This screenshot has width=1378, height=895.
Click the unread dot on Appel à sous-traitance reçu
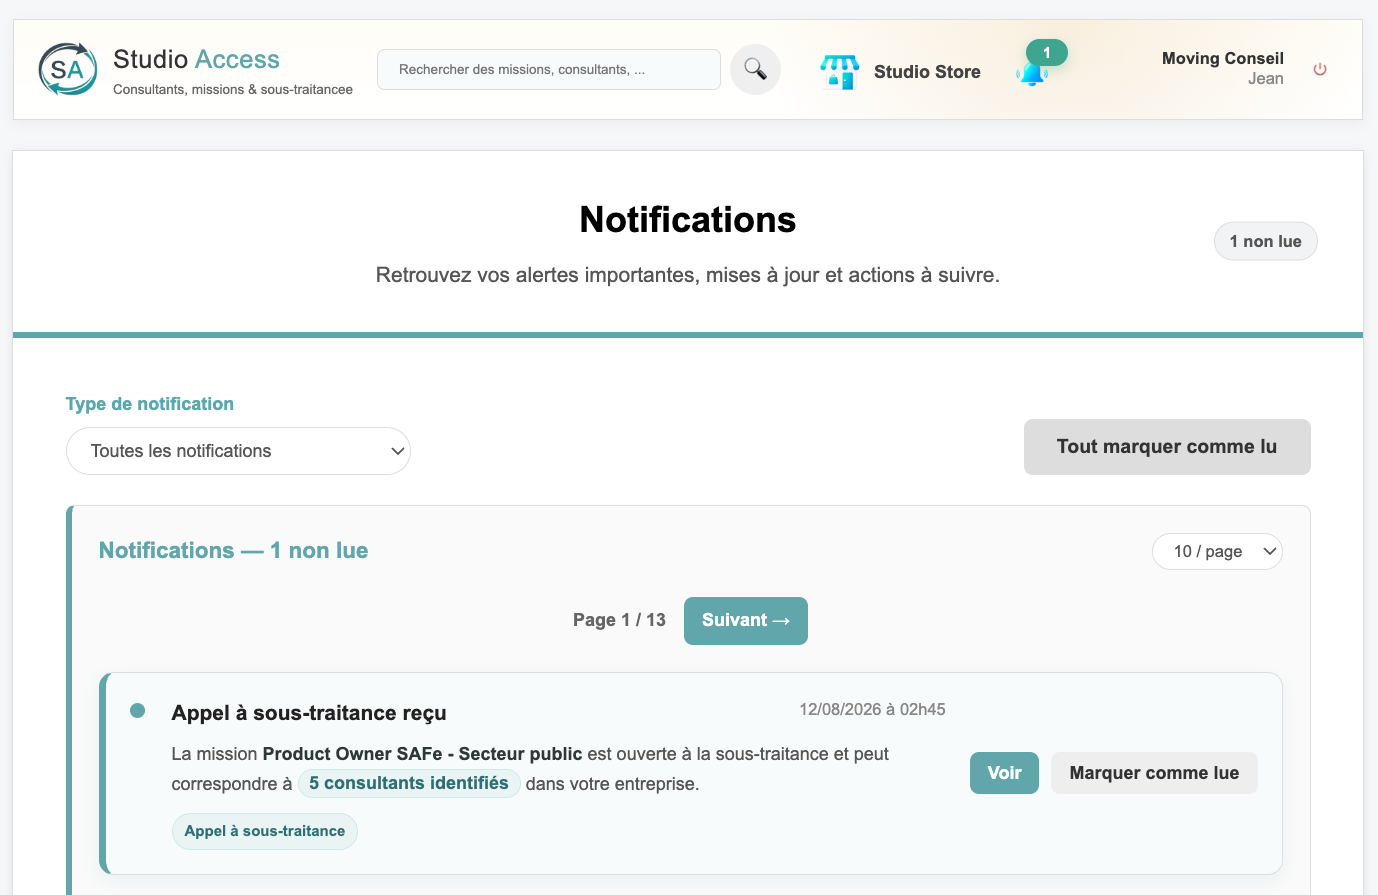(138, 711)
